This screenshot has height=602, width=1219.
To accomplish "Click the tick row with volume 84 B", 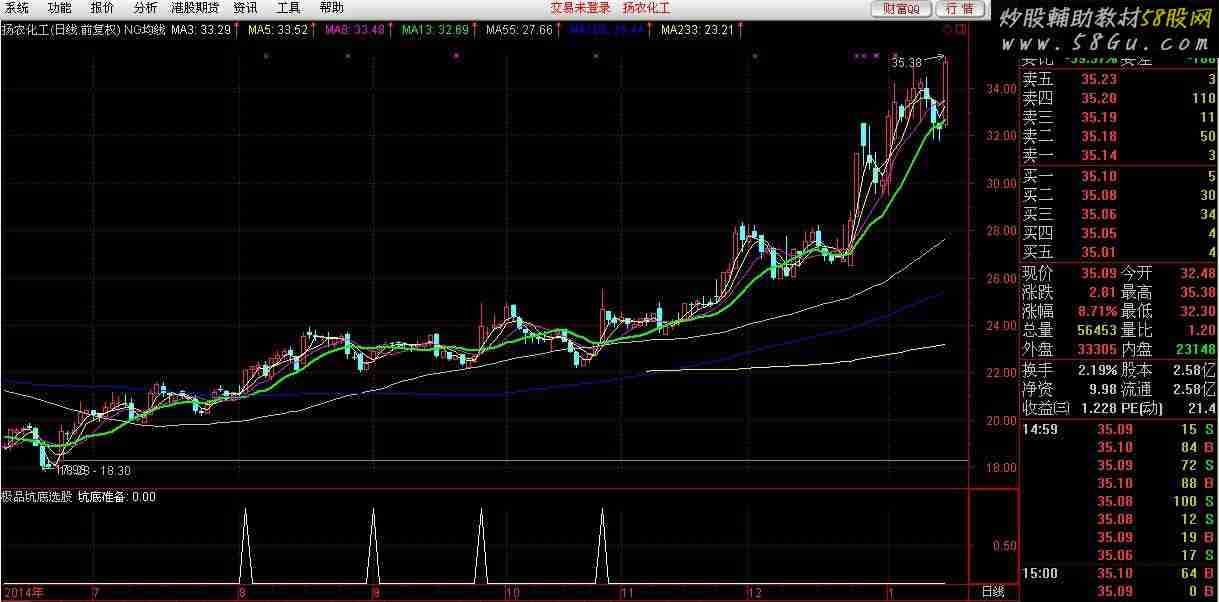I will click(1119, 448).
